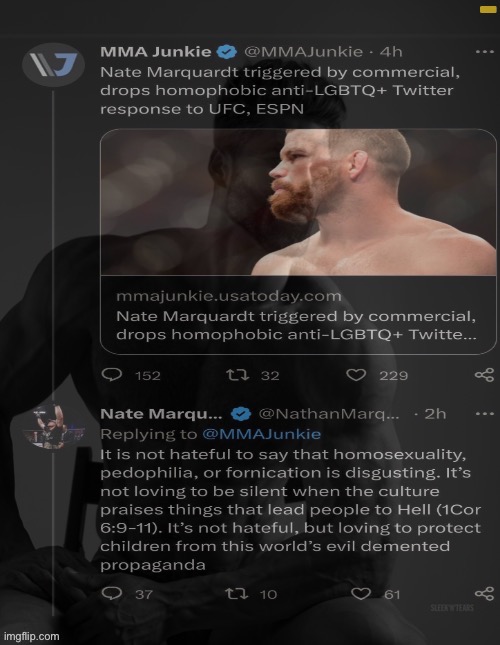Click the @MMAJunkie mention in reply

coord(262,434)
